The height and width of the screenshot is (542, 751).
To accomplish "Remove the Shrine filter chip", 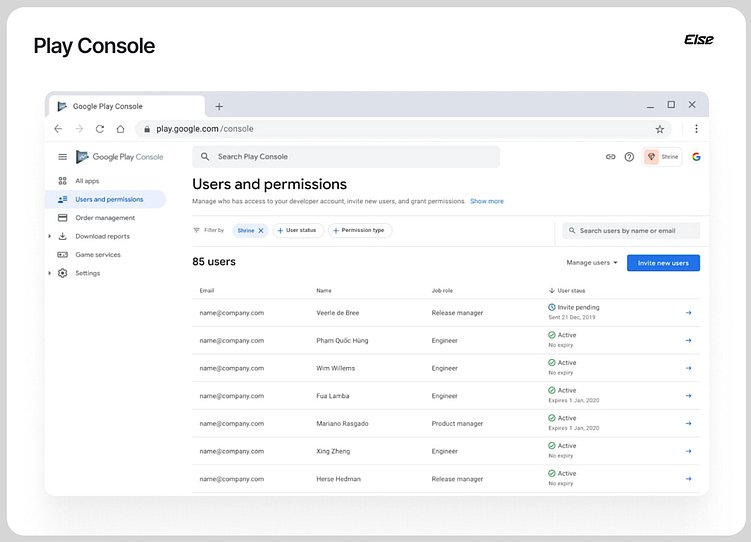I will point(261,231).
